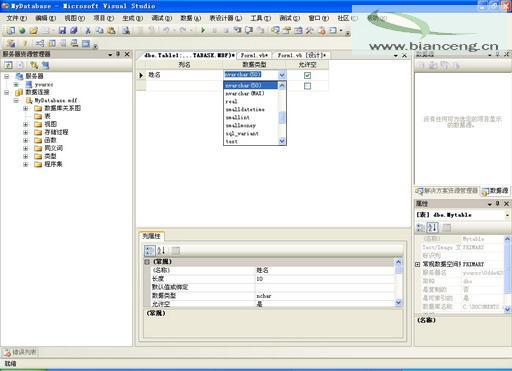Expand the 视图 folder
The width and height of the screenshot is (512, 371).
25,124
